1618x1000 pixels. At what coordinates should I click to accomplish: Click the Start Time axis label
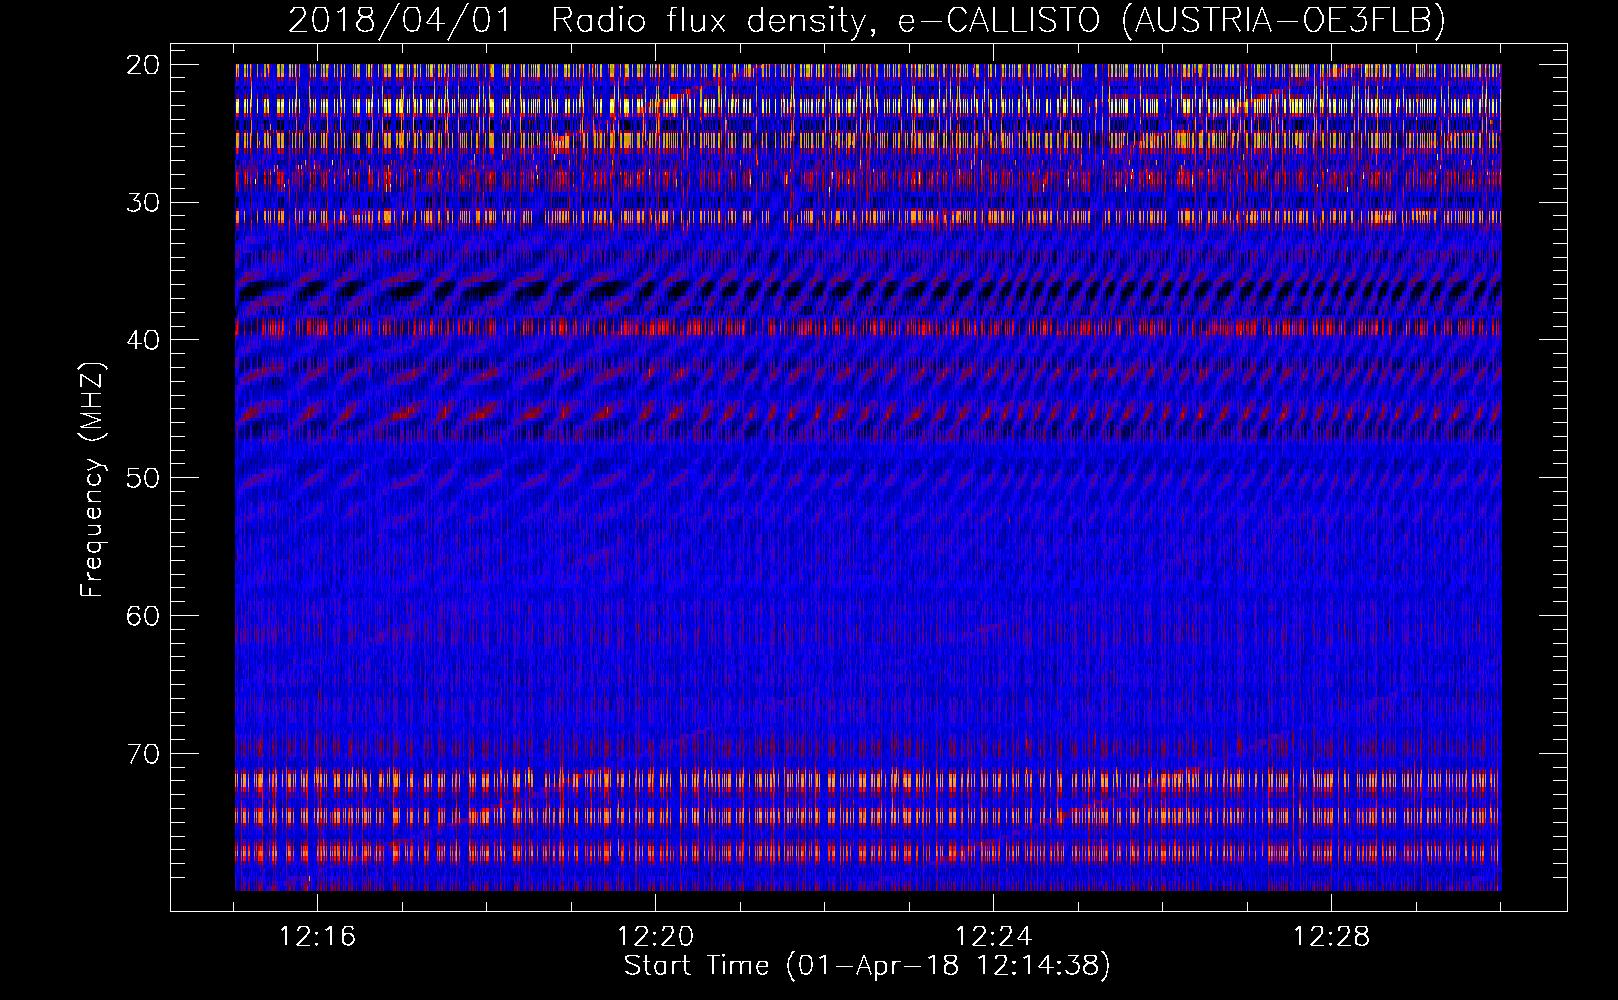point(867,966)
